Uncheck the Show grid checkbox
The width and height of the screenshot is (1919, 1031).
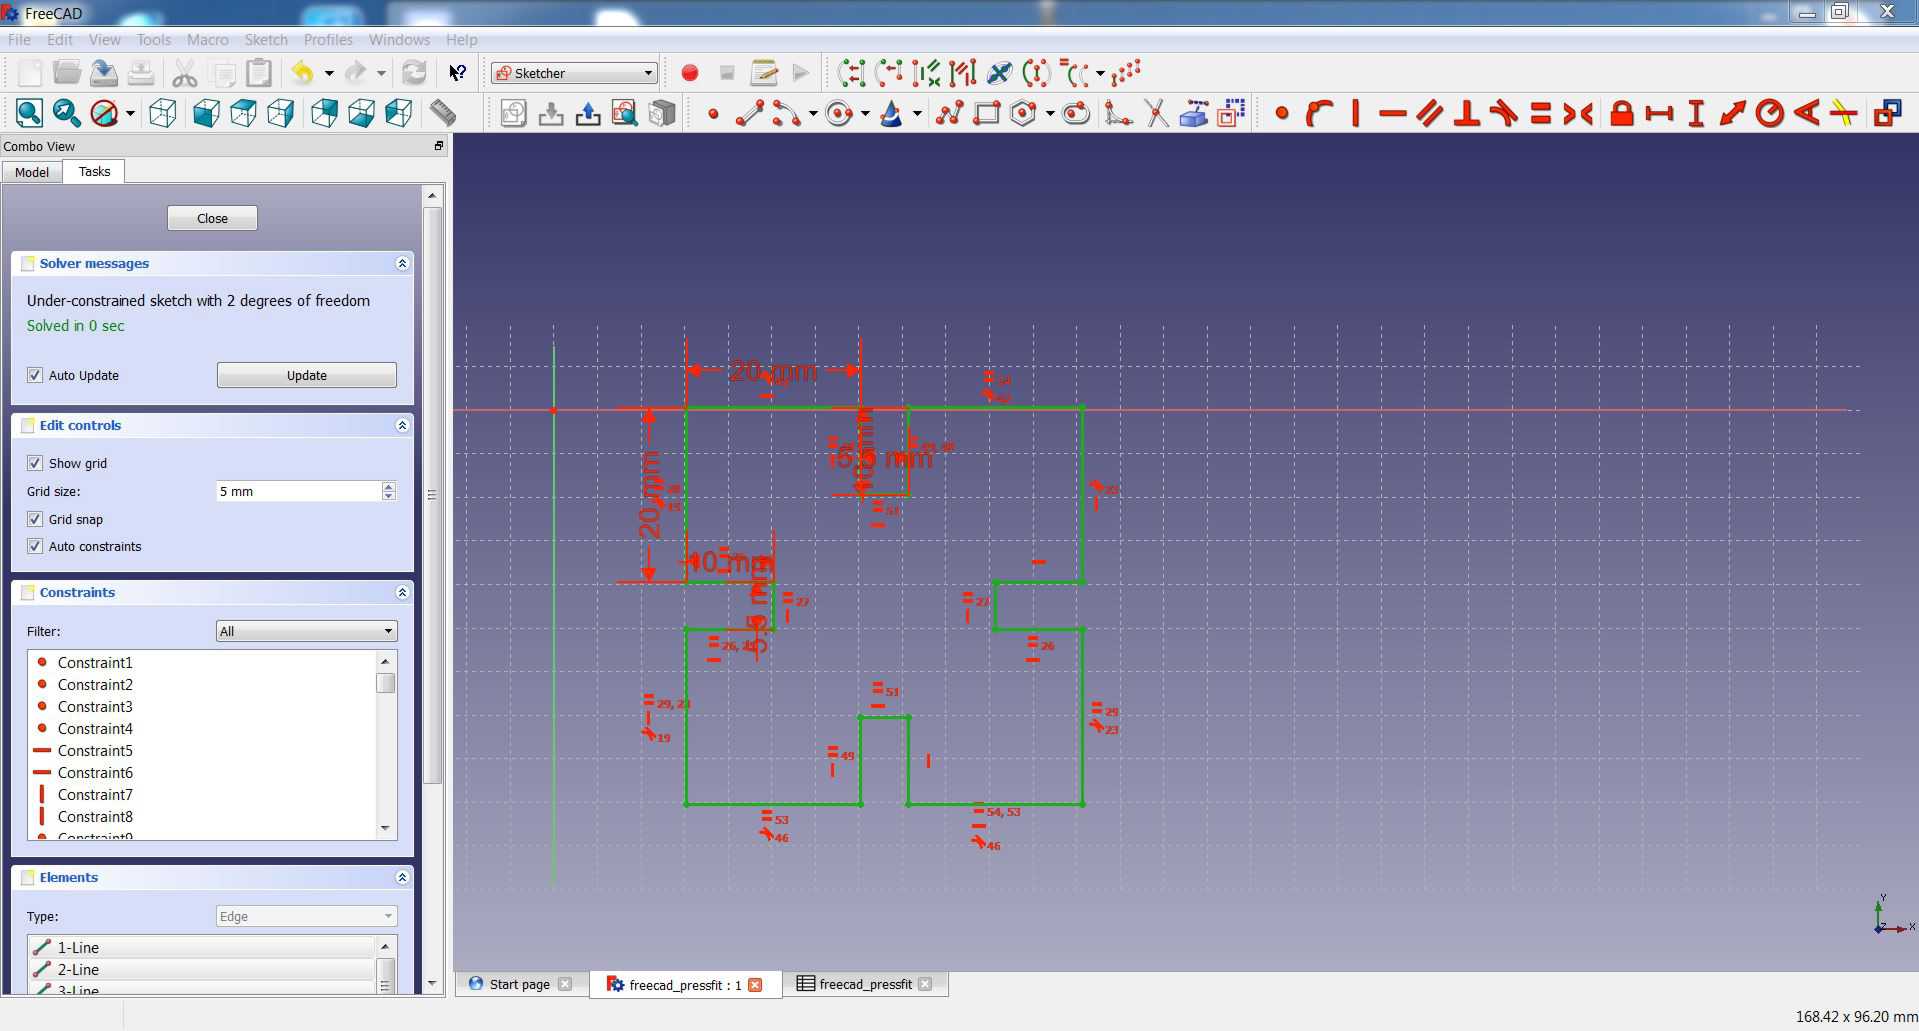[35, 463]
